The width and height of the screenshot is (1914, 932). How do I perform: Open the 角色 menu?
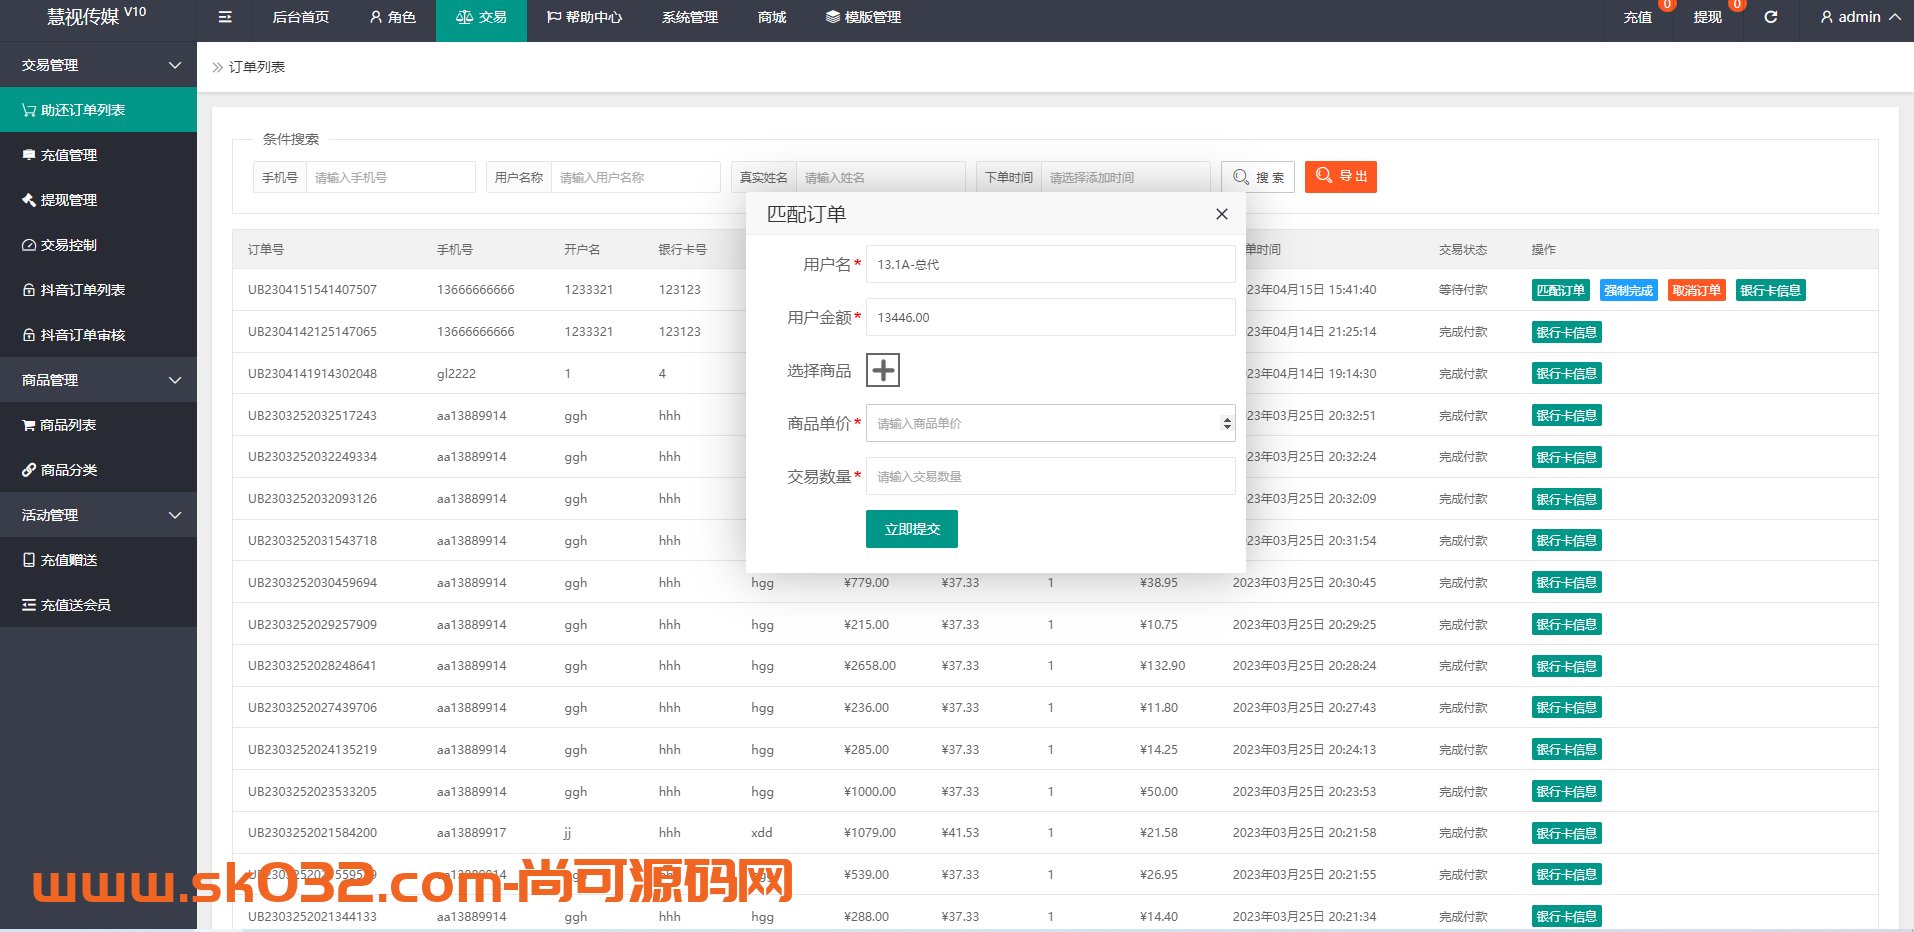click(x=393, y=17)
